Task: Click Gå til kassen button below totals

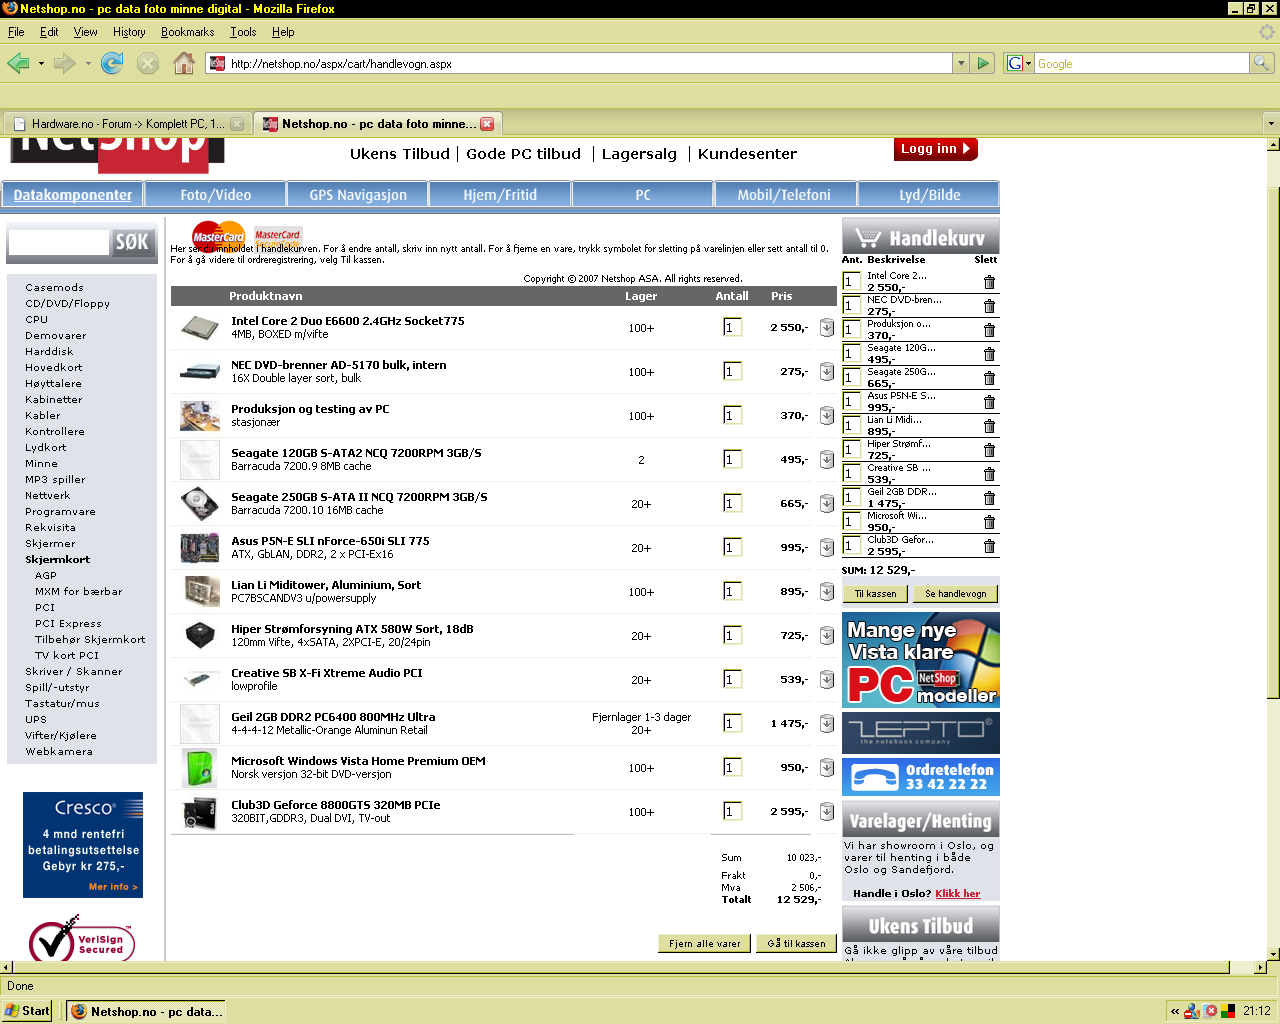Action: point(797,943)
